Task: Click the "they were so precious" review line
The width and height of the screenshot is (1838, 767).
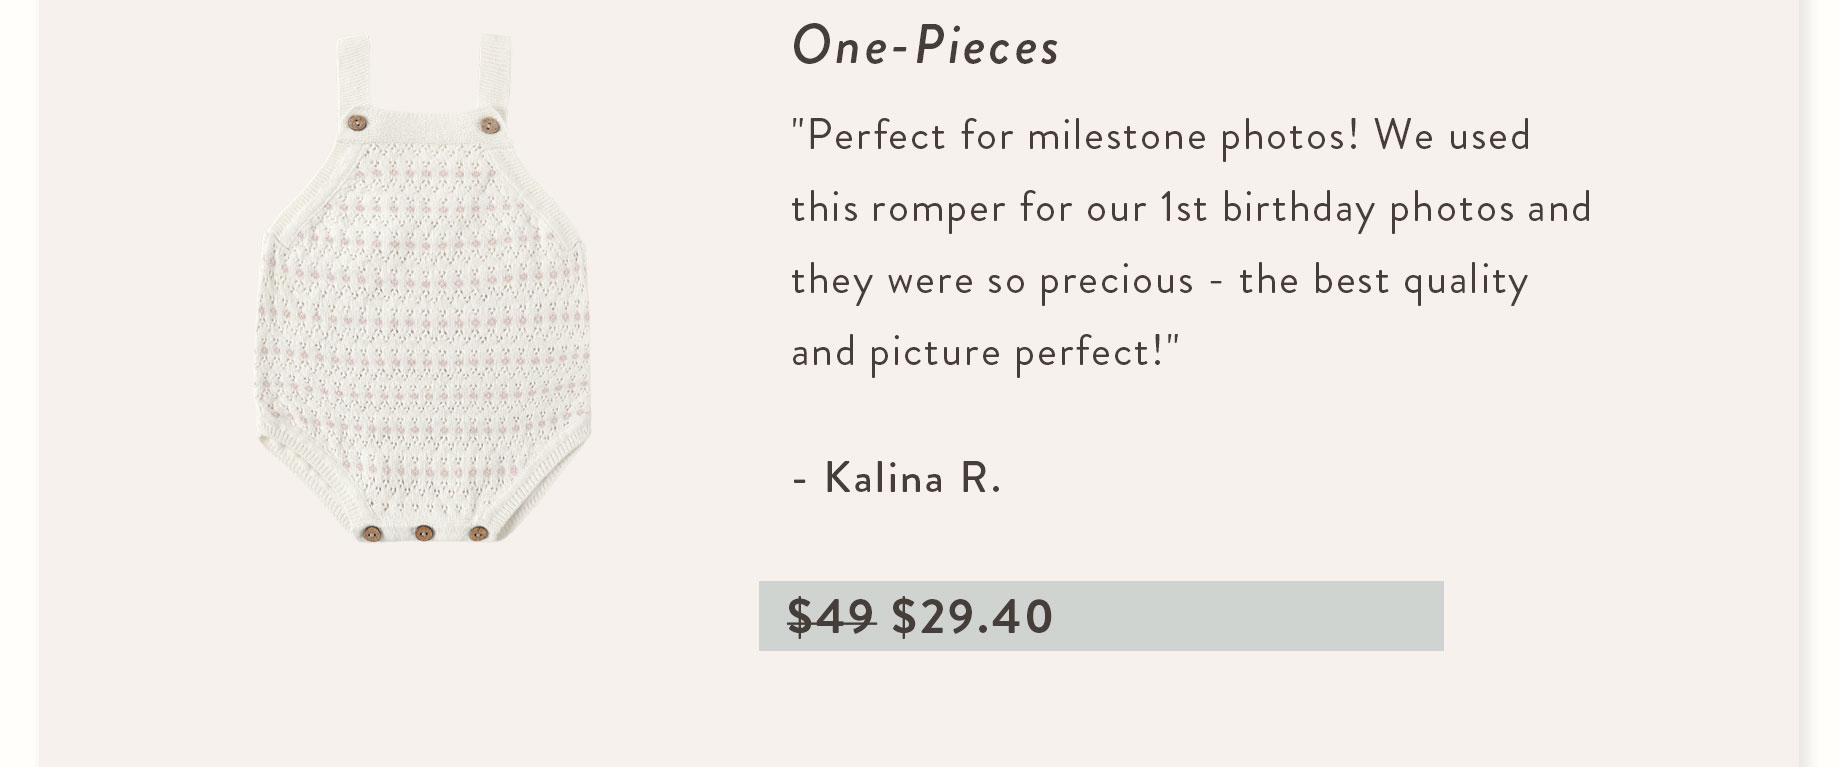Action: pyautogui.click(x=992, y=280)
